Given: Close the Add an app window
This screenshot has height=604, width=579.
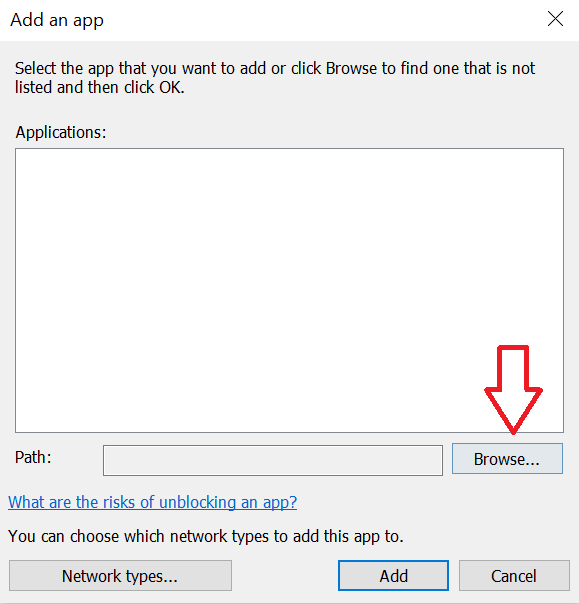Looking at the screenshot, I should click(555, 19).
